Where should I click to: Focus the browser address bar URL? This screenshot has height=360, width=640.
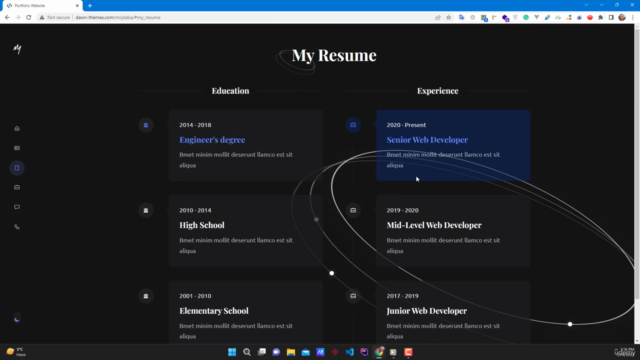click(x=118, y=18)
